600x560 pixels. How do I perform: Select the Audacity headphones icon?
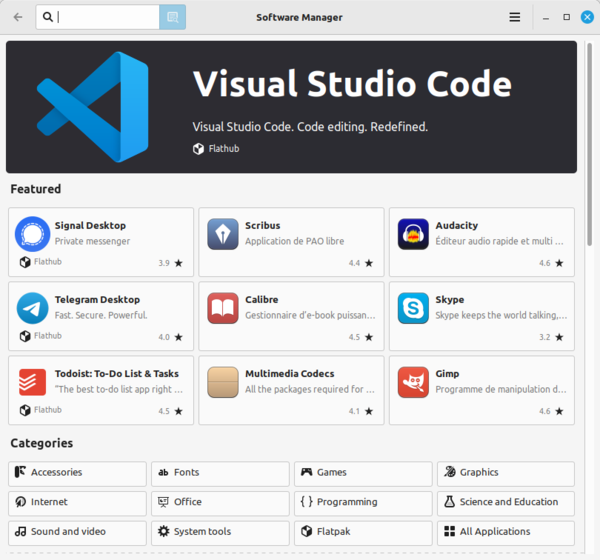point(413,234)
